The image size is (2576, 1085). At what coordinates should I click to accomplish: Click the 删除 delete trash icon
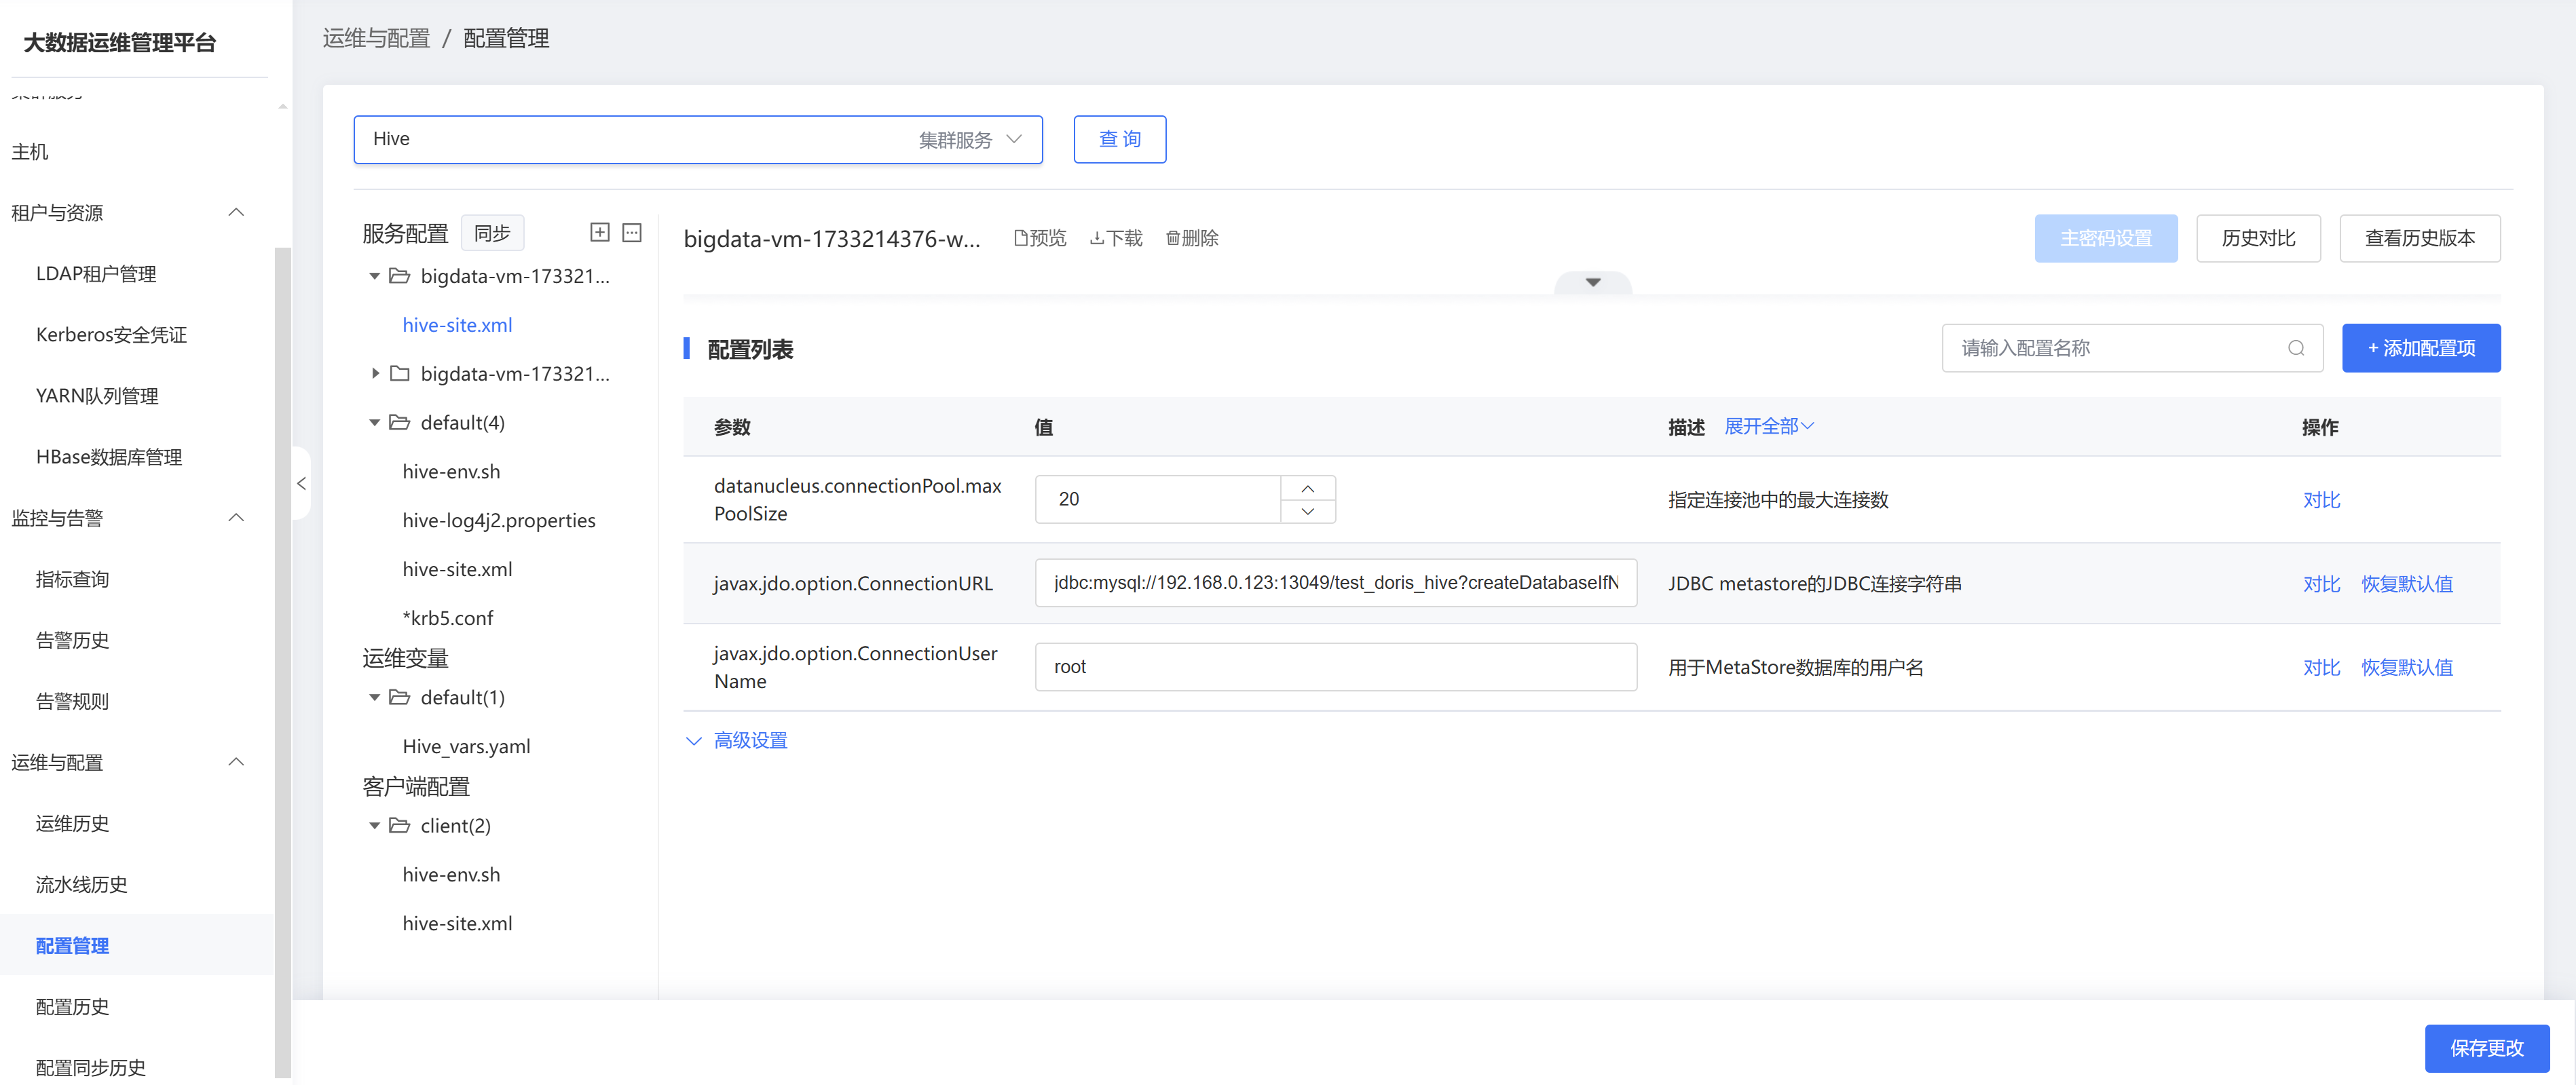pyautogui.click(x=1192, y=238)
